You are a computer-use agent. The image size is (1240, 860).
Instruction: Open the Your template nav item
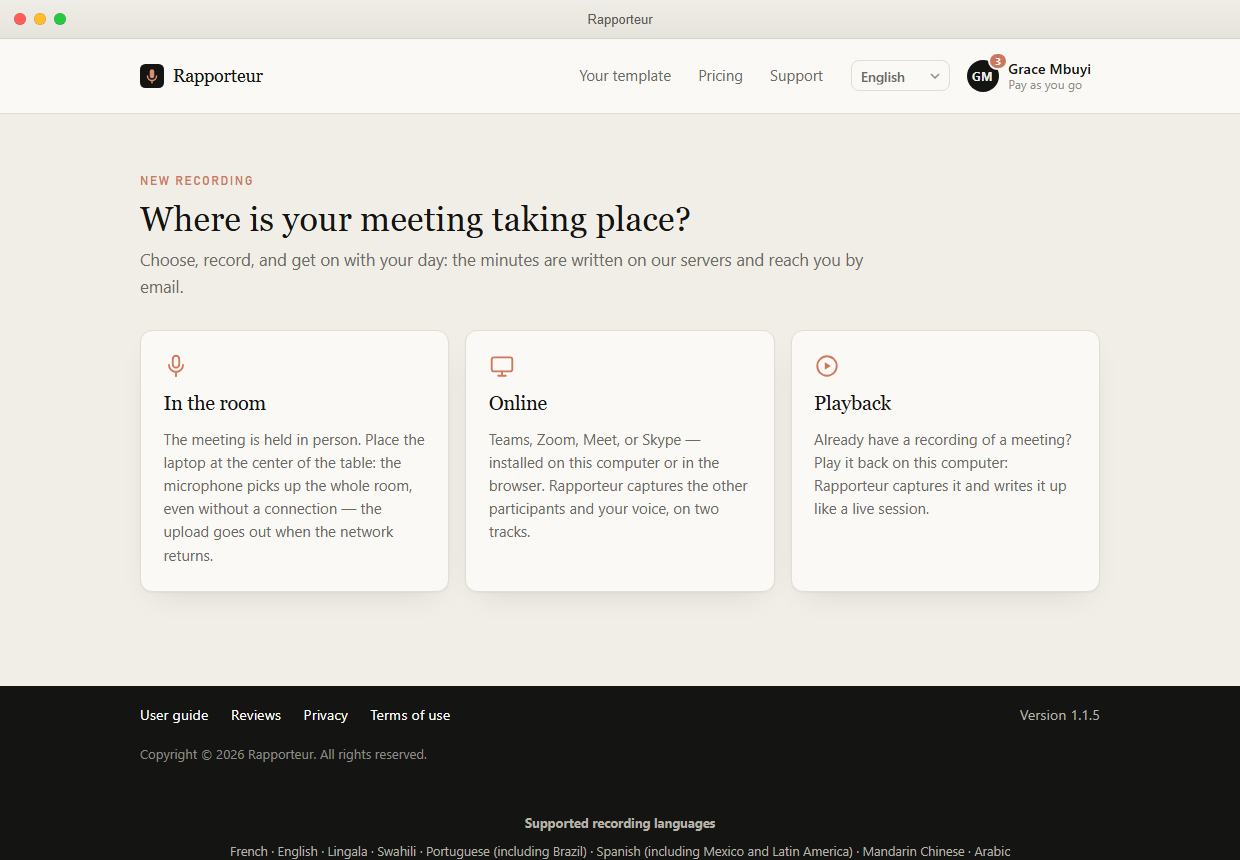[625, 76]
